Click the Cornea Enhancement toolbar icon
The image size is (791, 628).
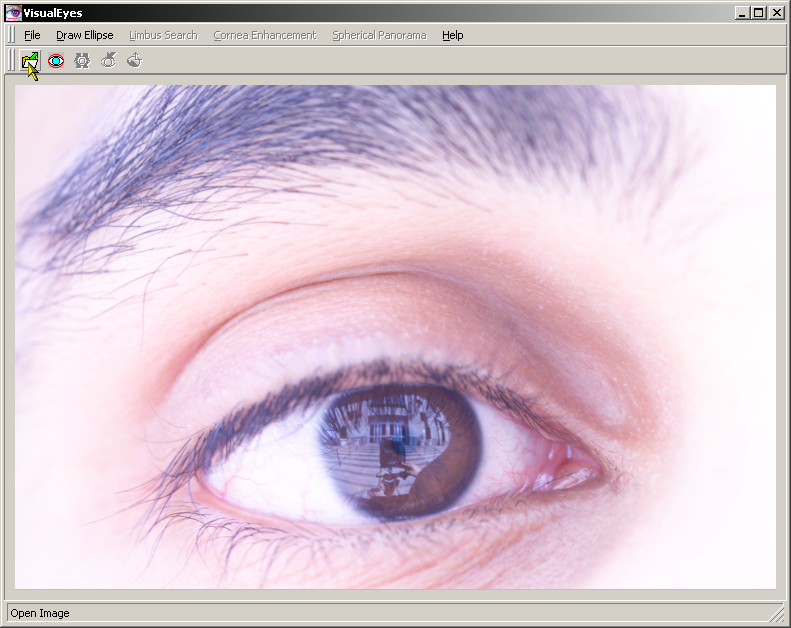108,61
